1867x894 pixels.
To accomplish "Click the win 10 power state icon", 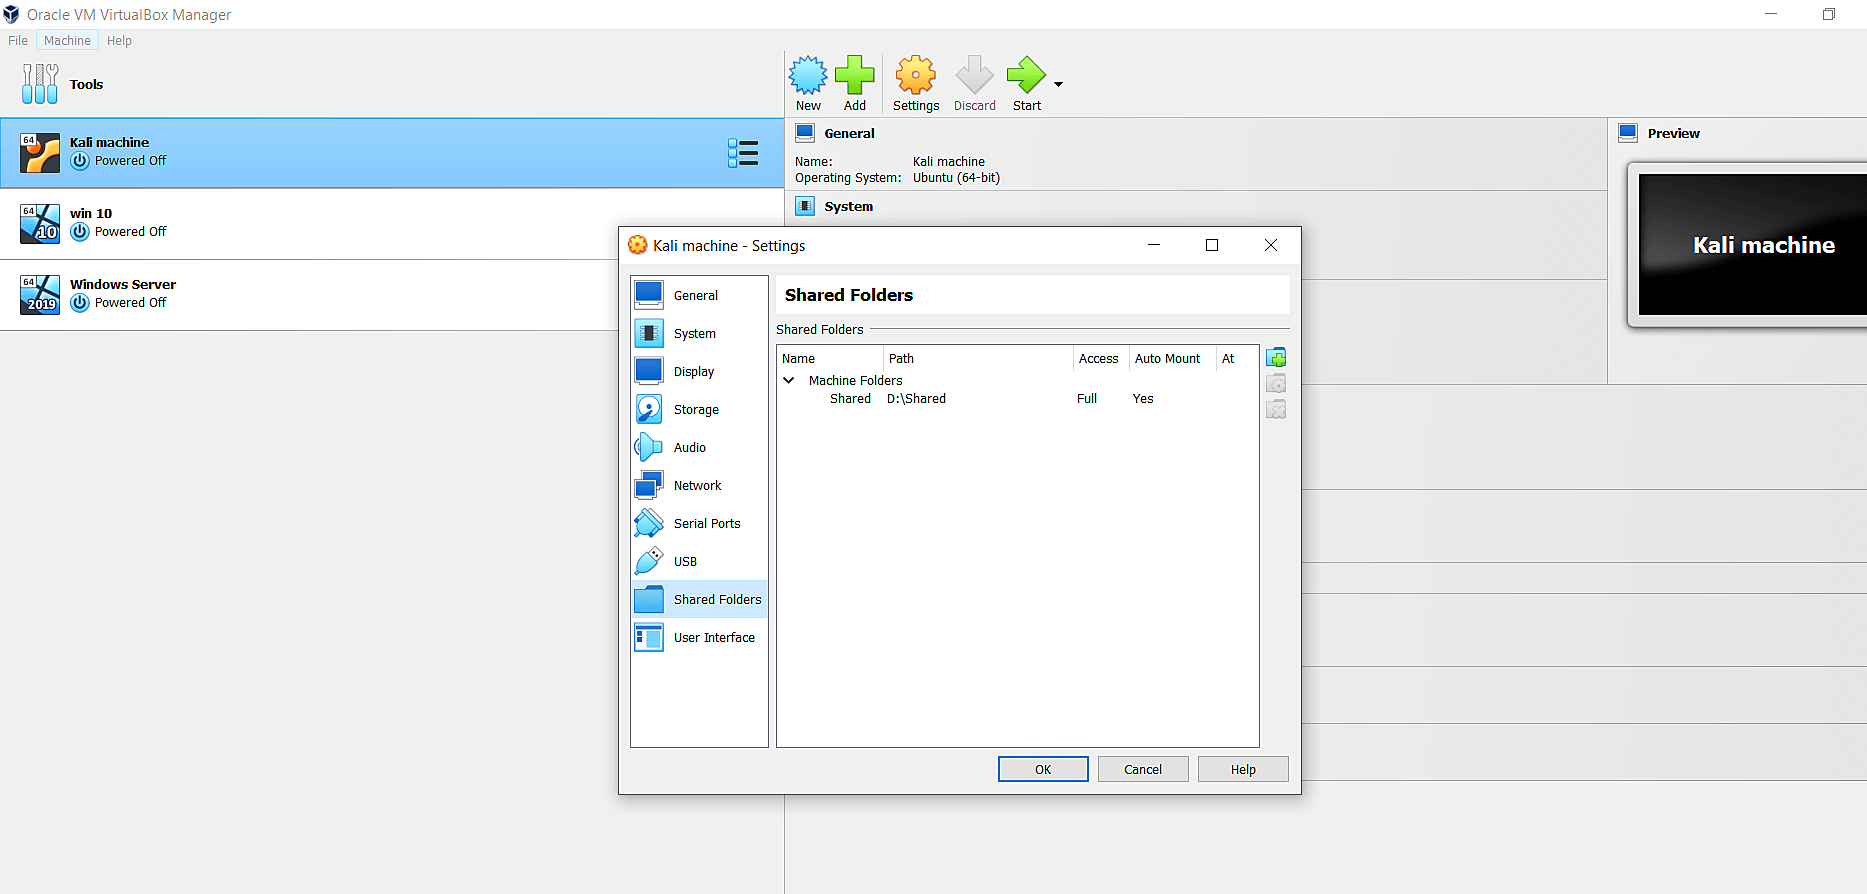I will point(80,232).
